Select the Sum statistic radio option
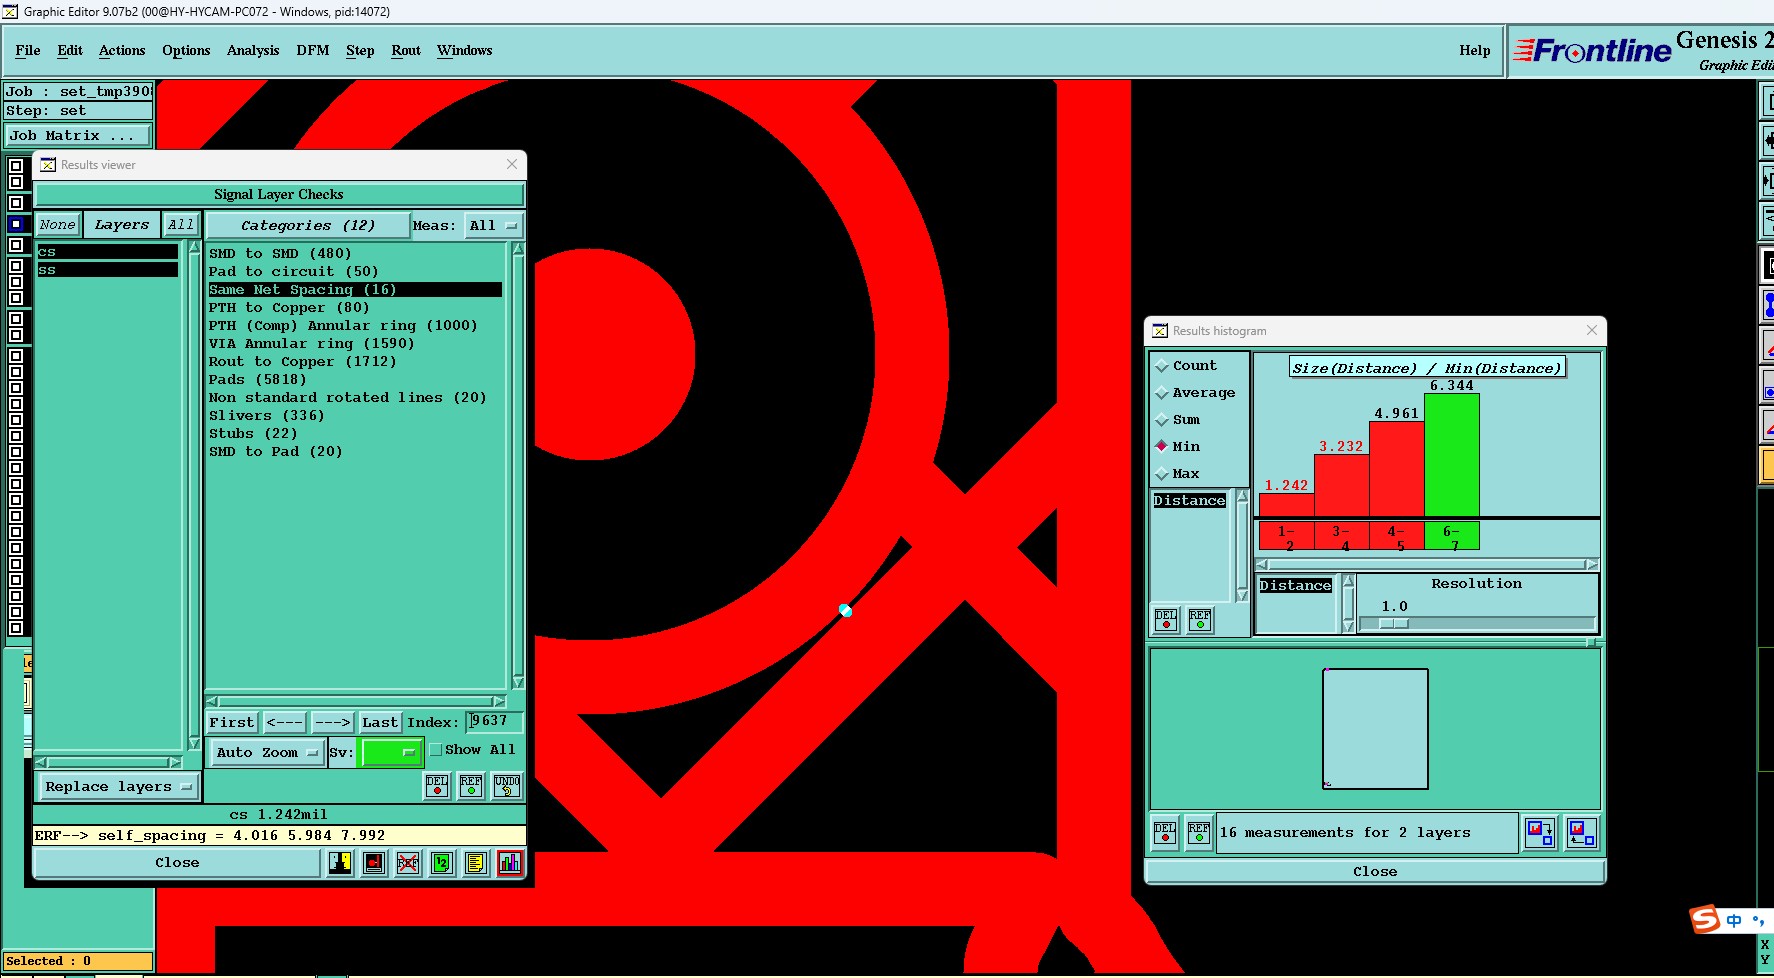Image resolution: width=1774 pixels, height=978 pixels. [x=1177, y=420]
